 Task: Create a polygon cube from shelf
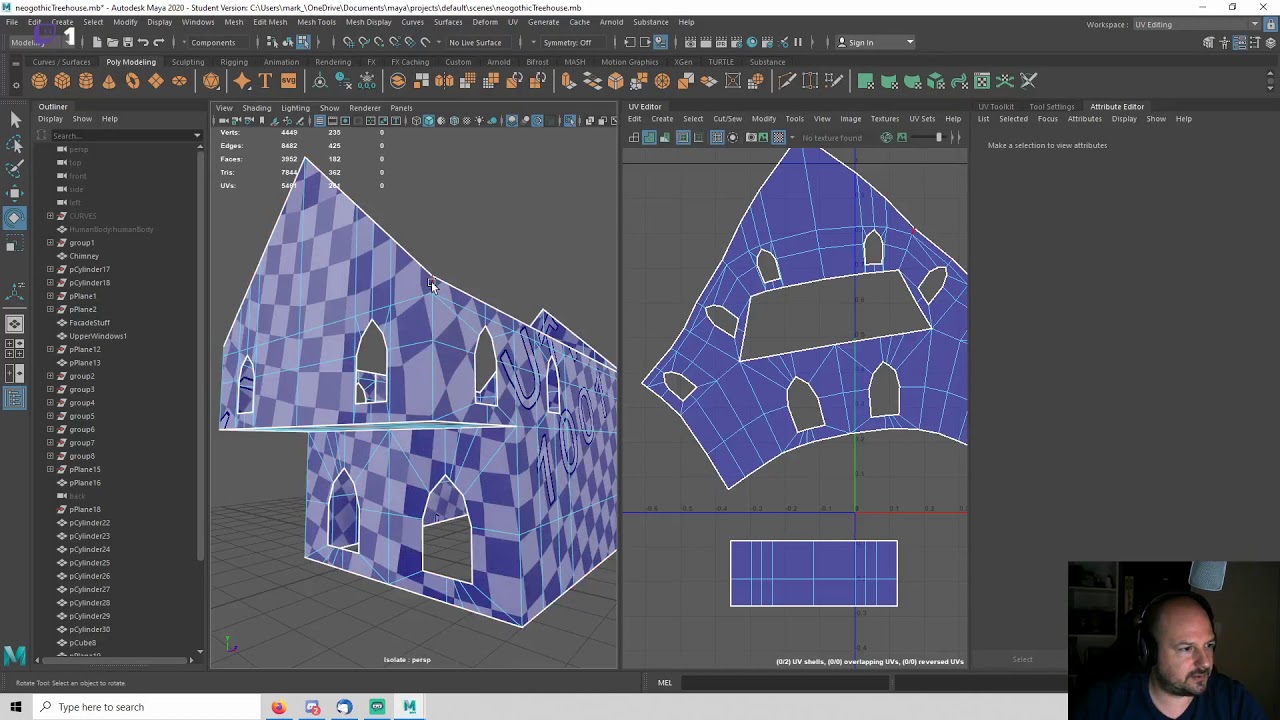point(62,81)
